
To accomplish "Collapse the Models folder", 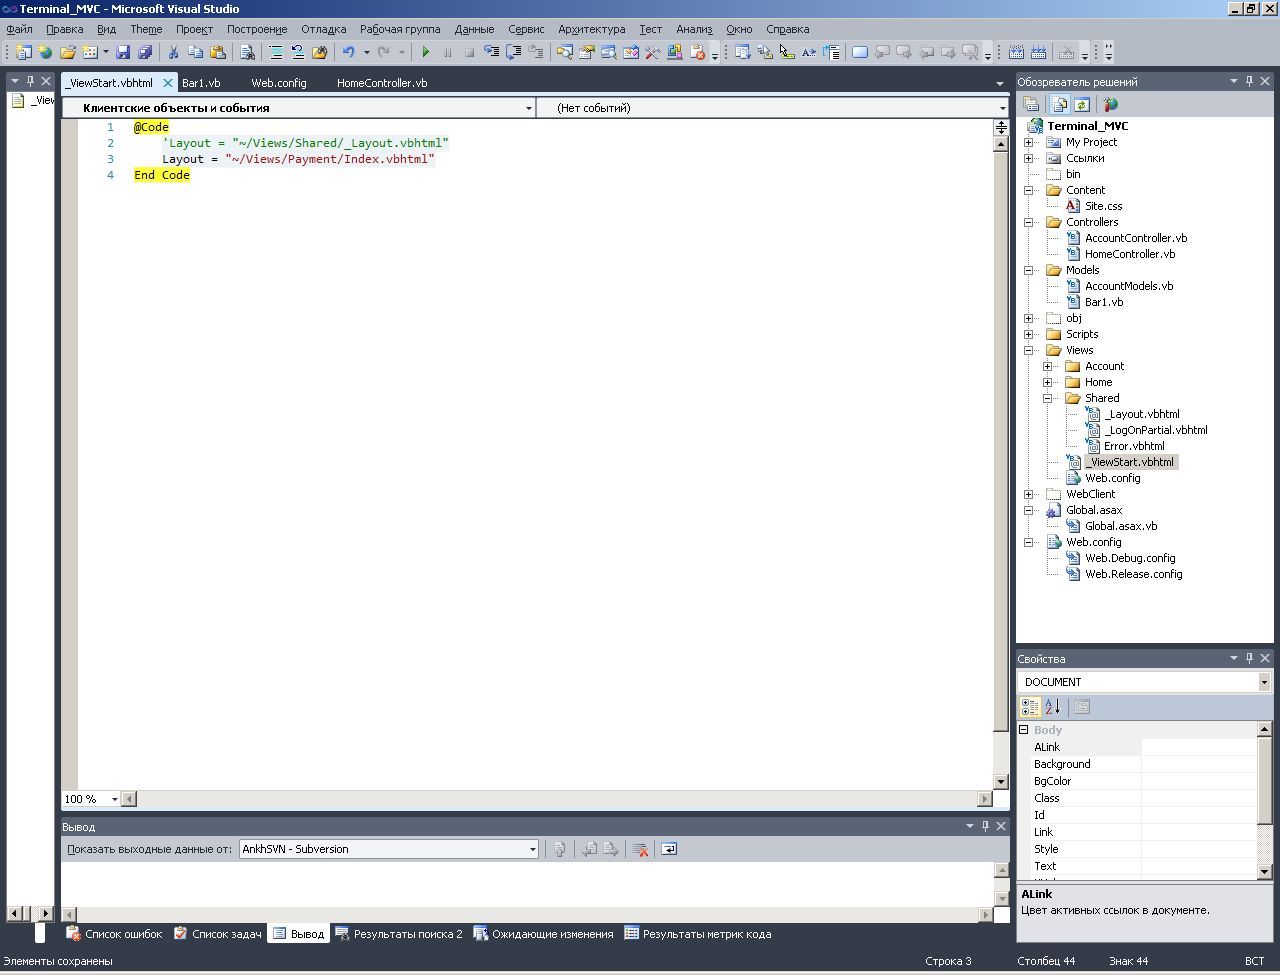I will click(1028, 270).
